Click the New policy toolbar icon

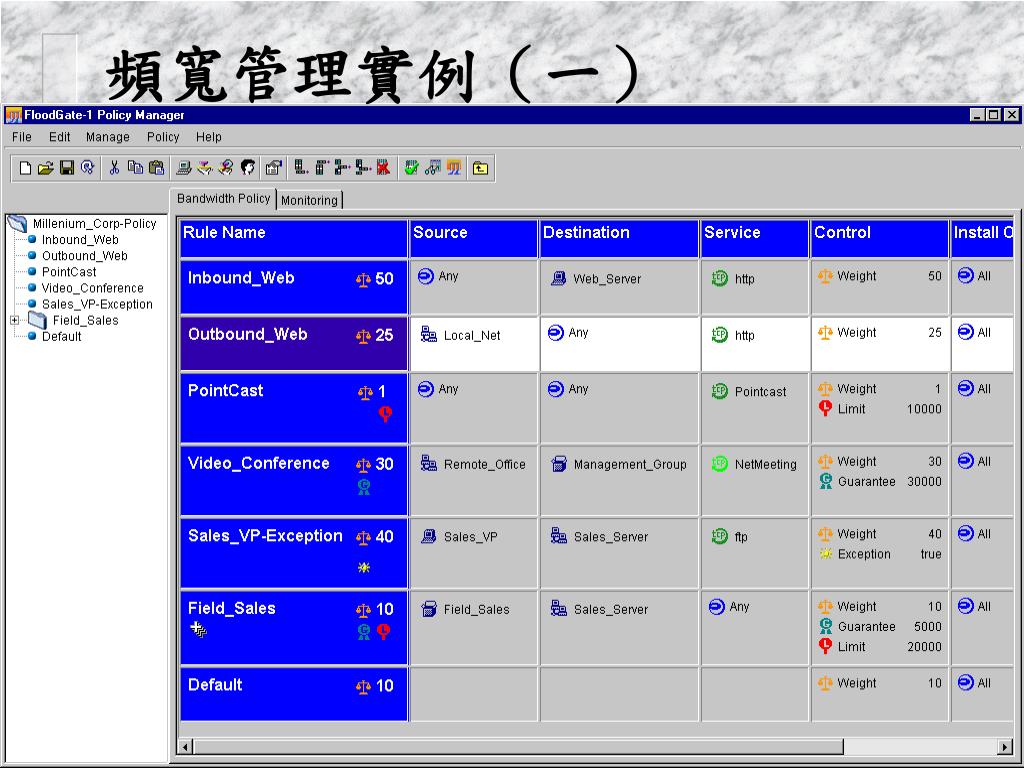[25, 168]
